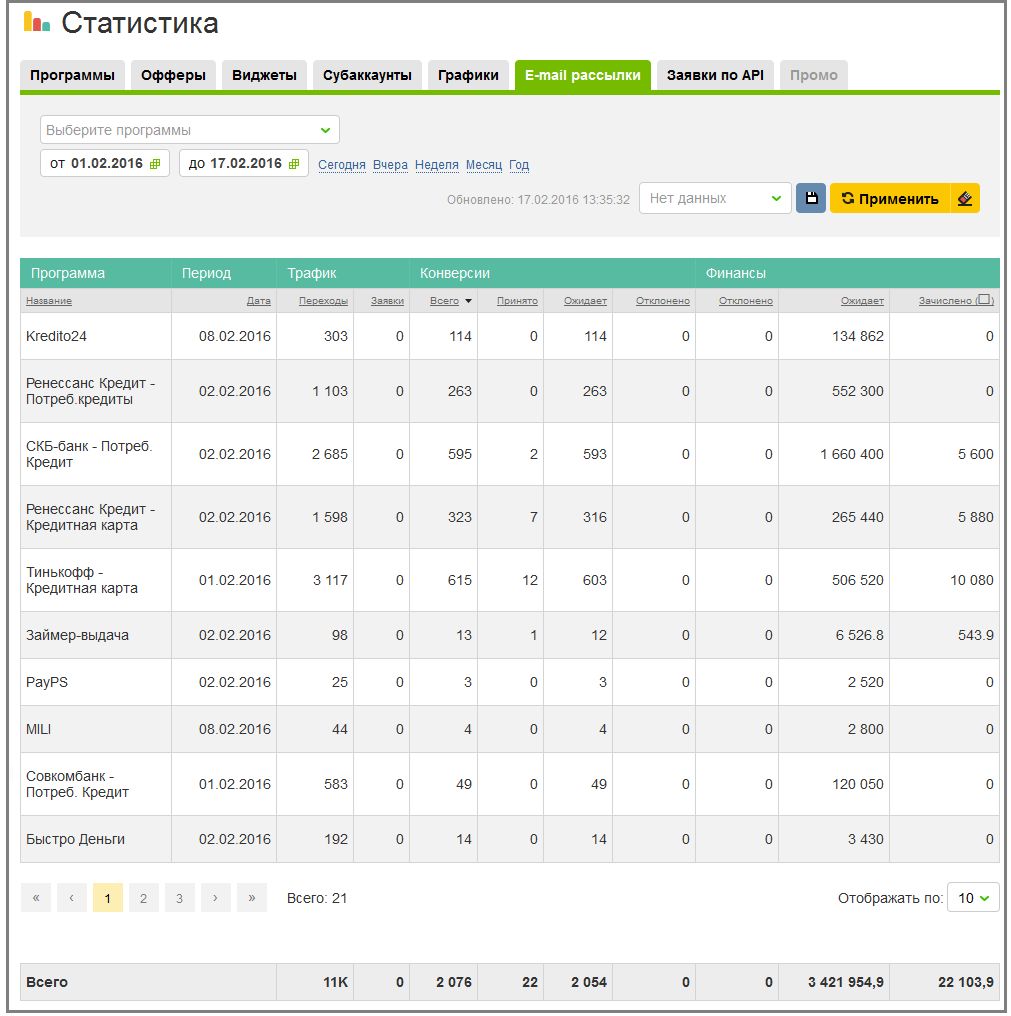The image size is (1011, 1016).
Task: Sort by Принято column header
Action: [x=517, y=301]
